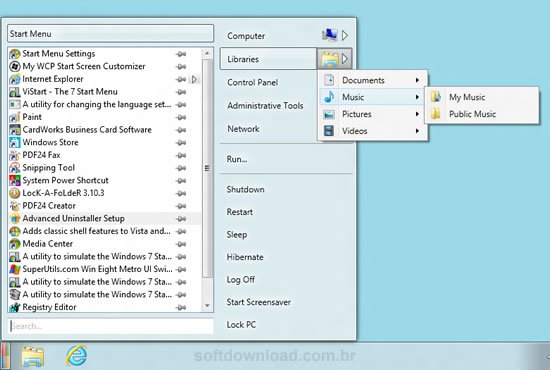Screen dimensions: 550x370
Task: Click the Public Music folder icon
Action: pos(436,114)
